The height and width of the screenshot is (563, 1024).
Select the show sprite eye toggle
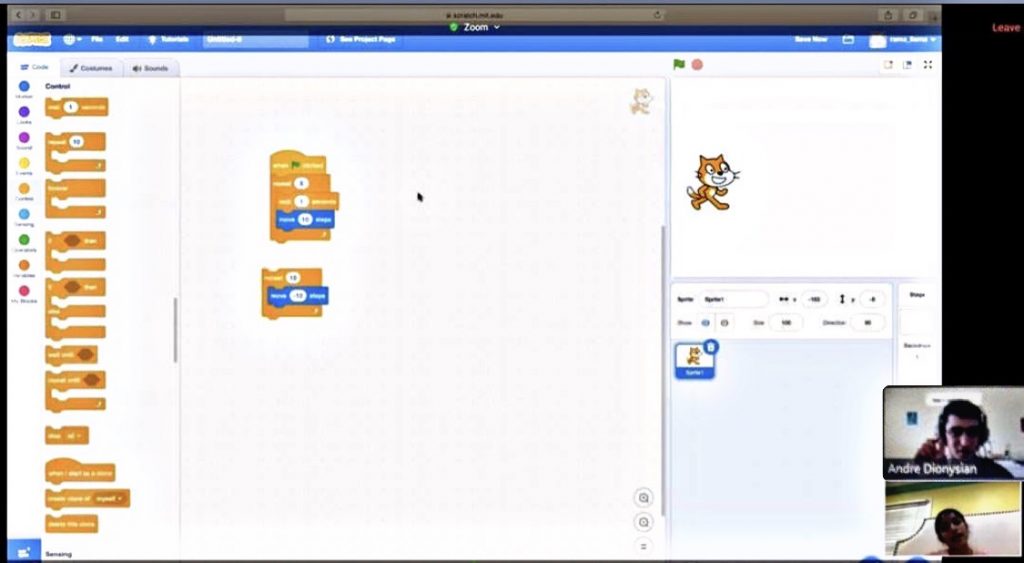coord(704,323)
